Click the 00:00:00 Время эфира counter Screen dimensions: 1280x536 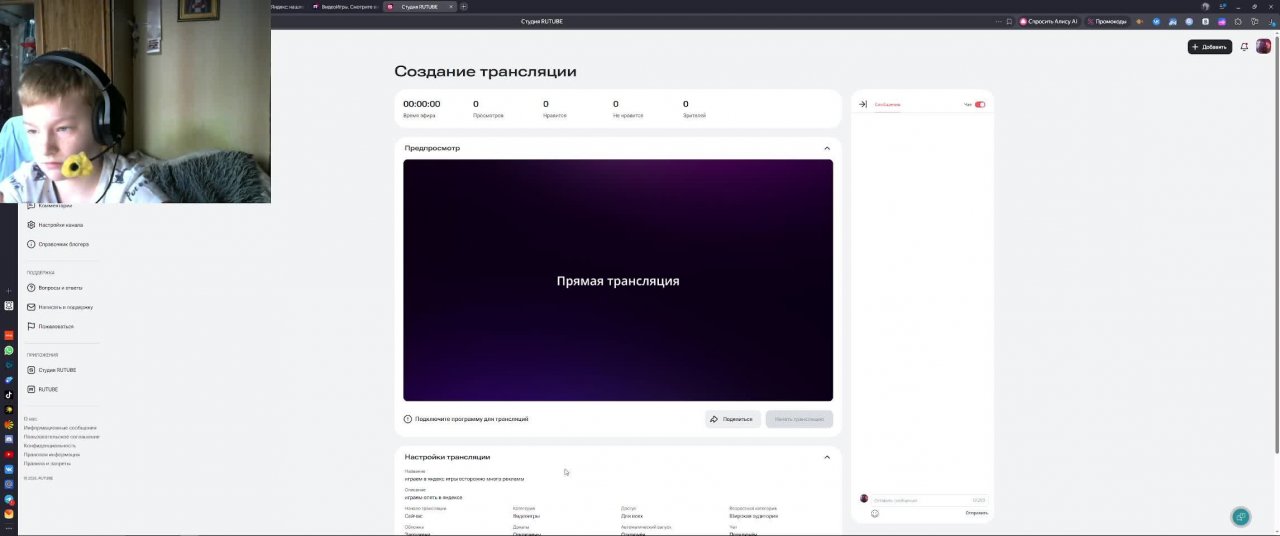click(x=421, y=104)
